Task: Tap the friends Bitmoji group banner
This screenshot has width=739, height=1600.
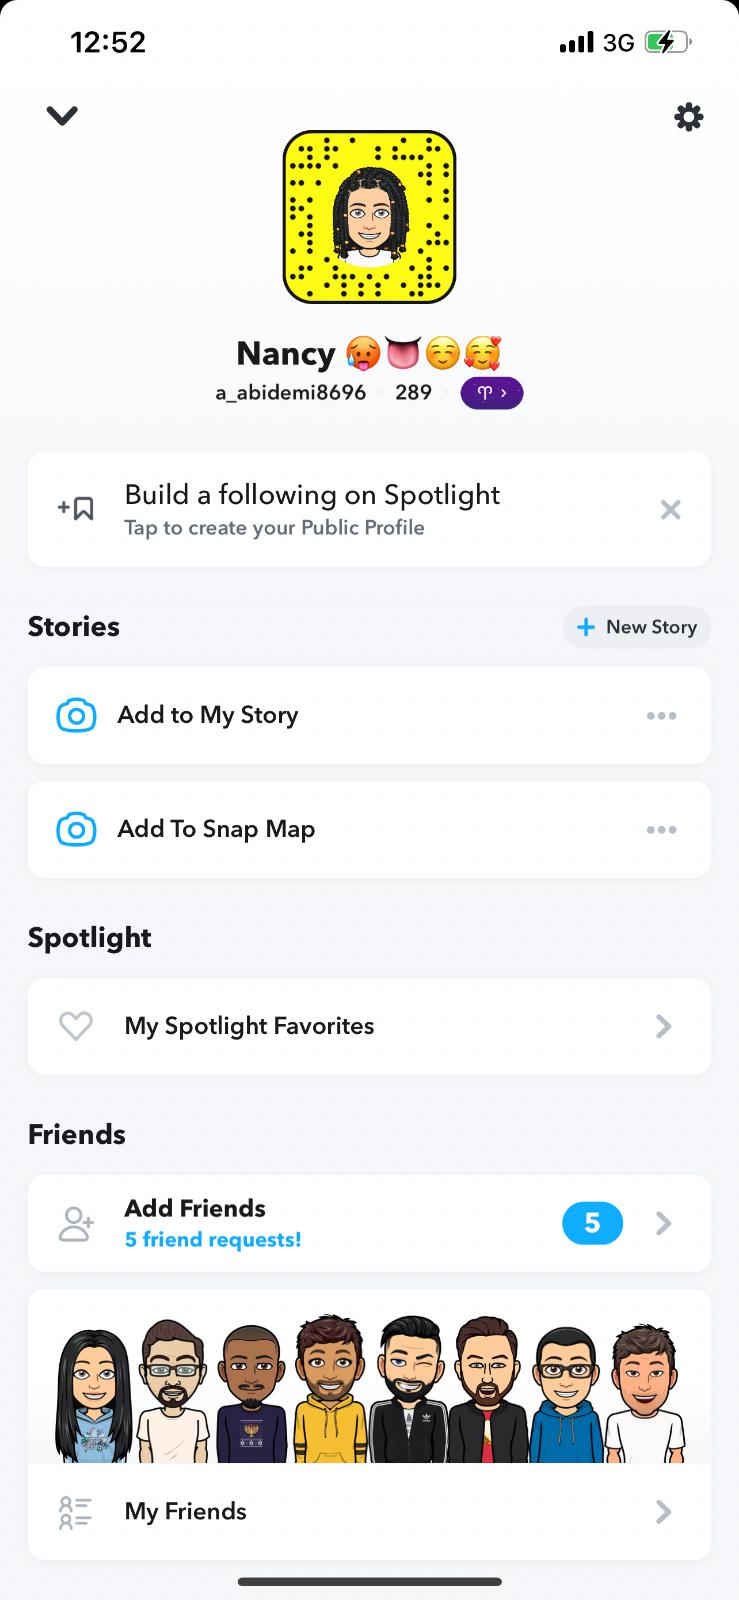Action: (x=369, y=1385)
